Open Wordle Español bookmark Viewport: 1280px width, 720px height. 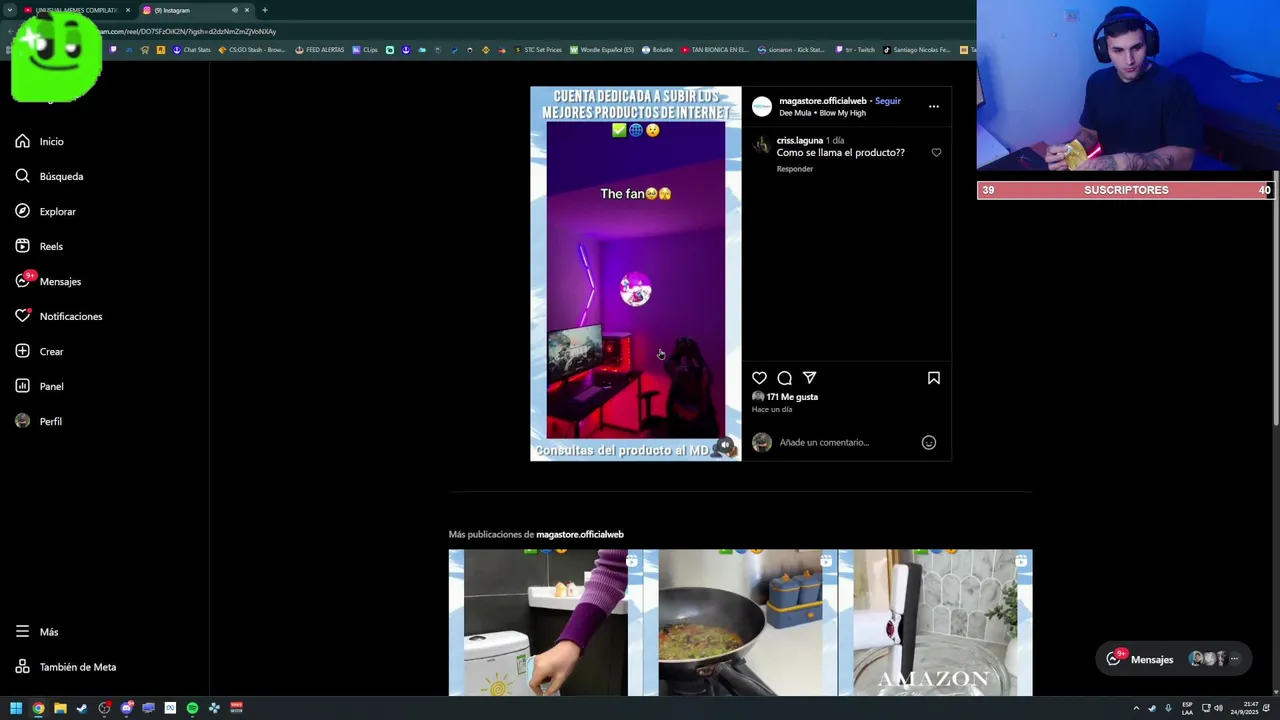(602, 50)
